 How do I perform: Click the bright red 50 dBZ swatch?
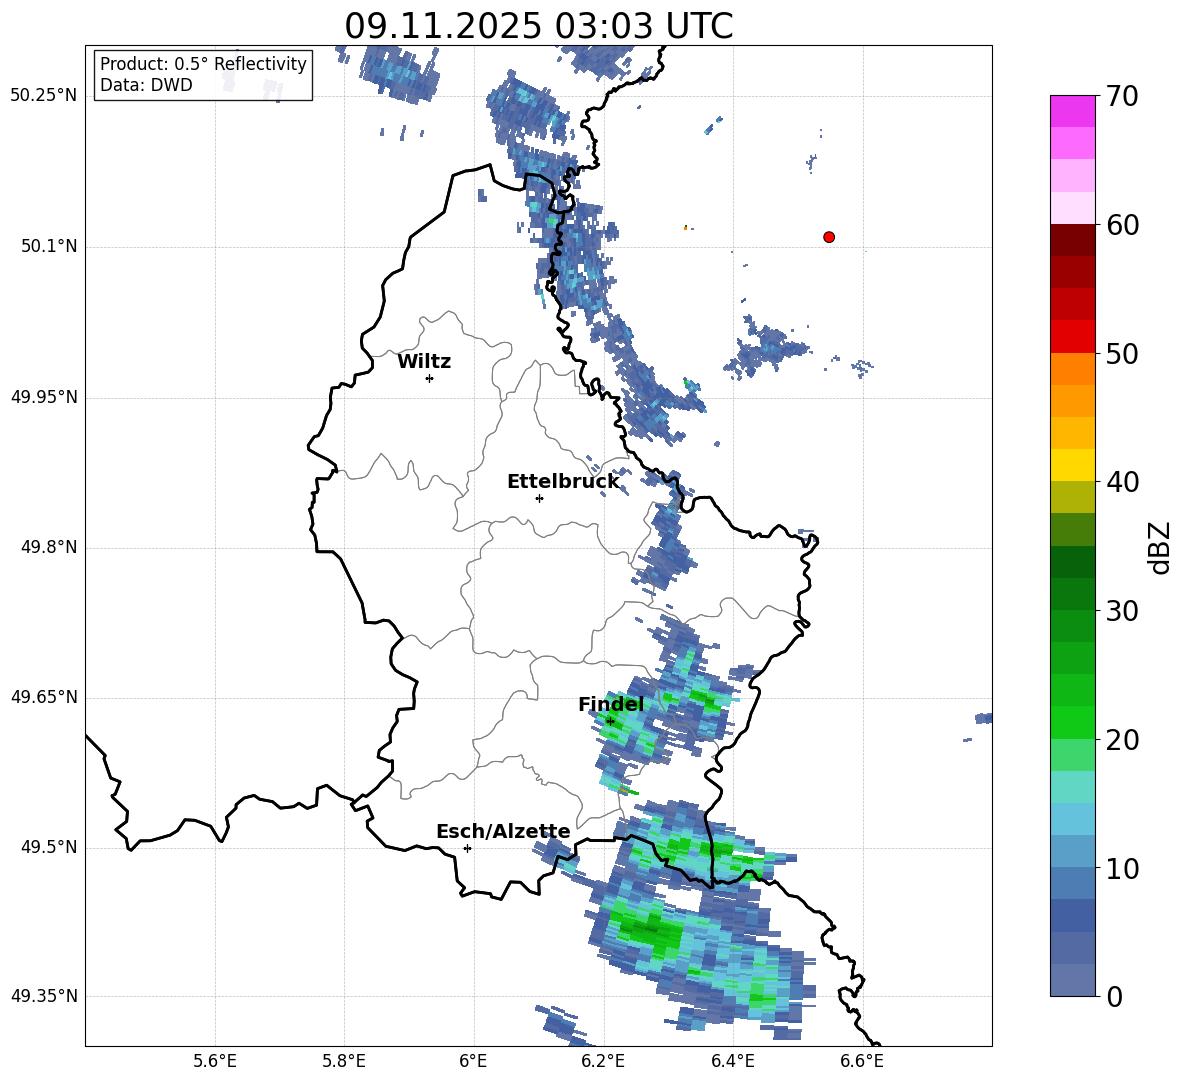[1072, 337]
